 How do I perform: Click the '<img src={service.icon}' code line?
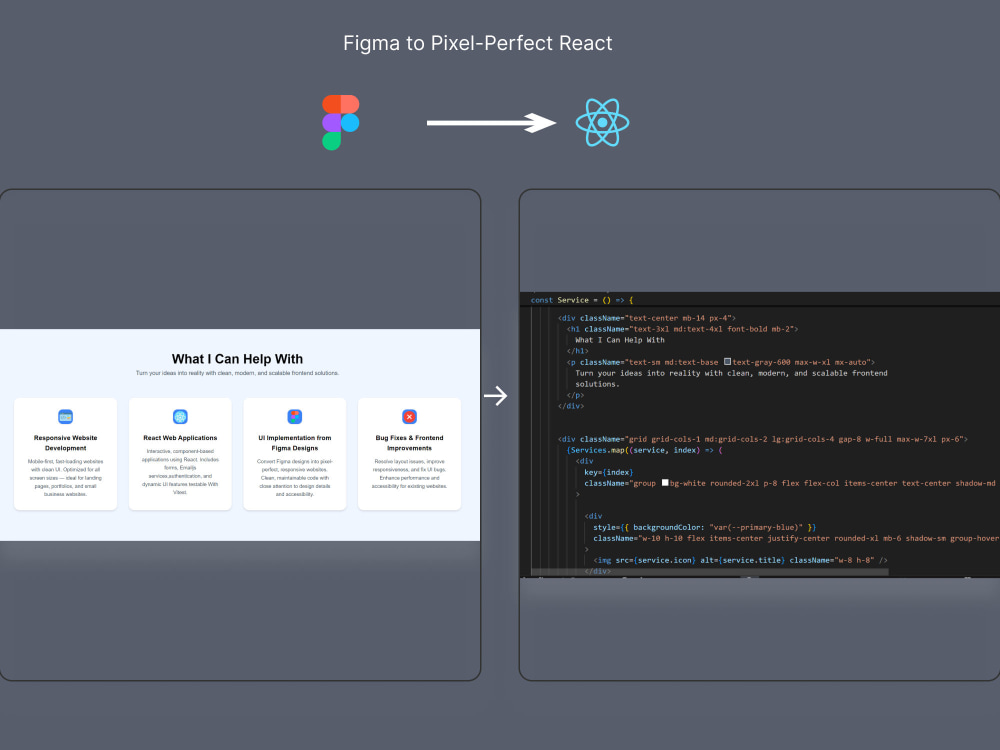point(740,560)
